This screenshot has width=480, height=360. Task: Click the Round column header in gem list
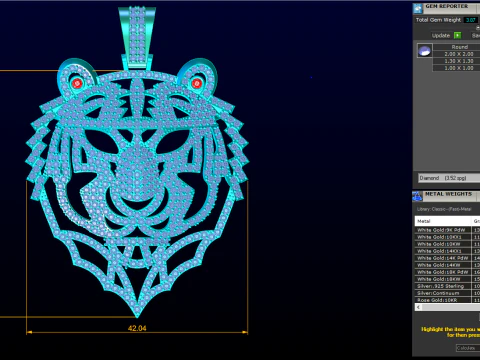click(456, 47)
